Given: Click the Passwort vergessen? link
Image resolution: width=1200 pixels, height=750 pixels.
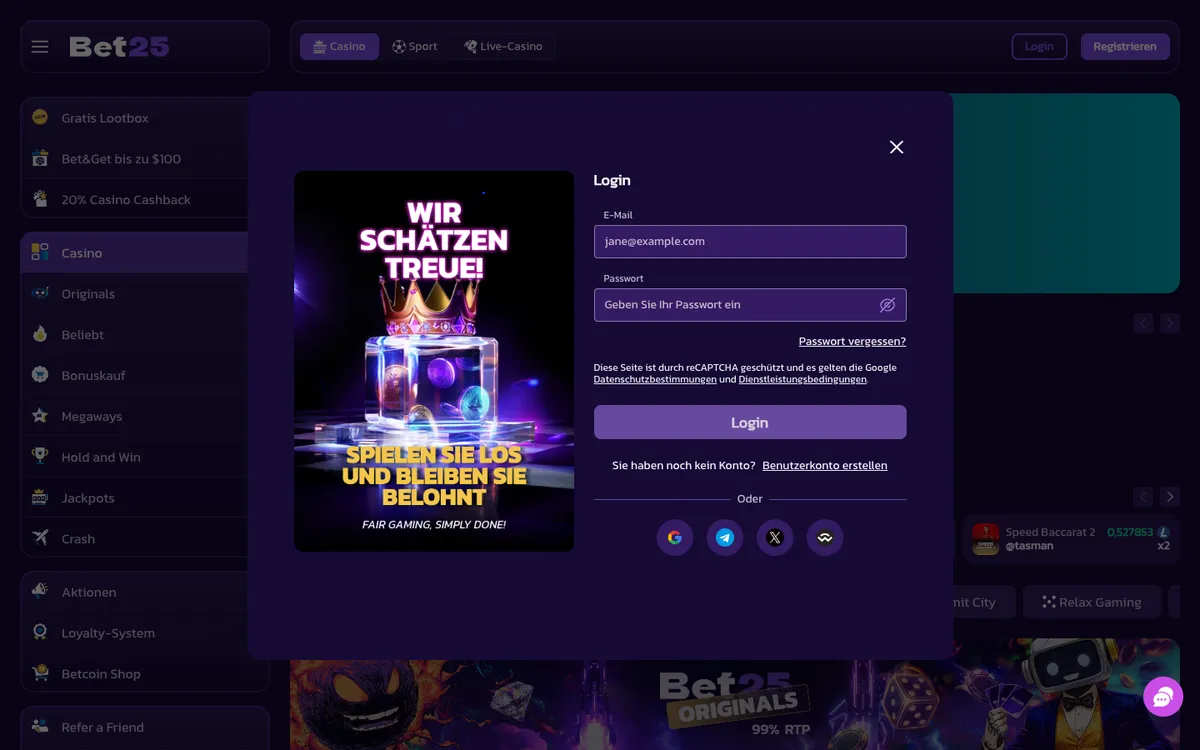Looking at the screenshot, I should coord(852,341).
